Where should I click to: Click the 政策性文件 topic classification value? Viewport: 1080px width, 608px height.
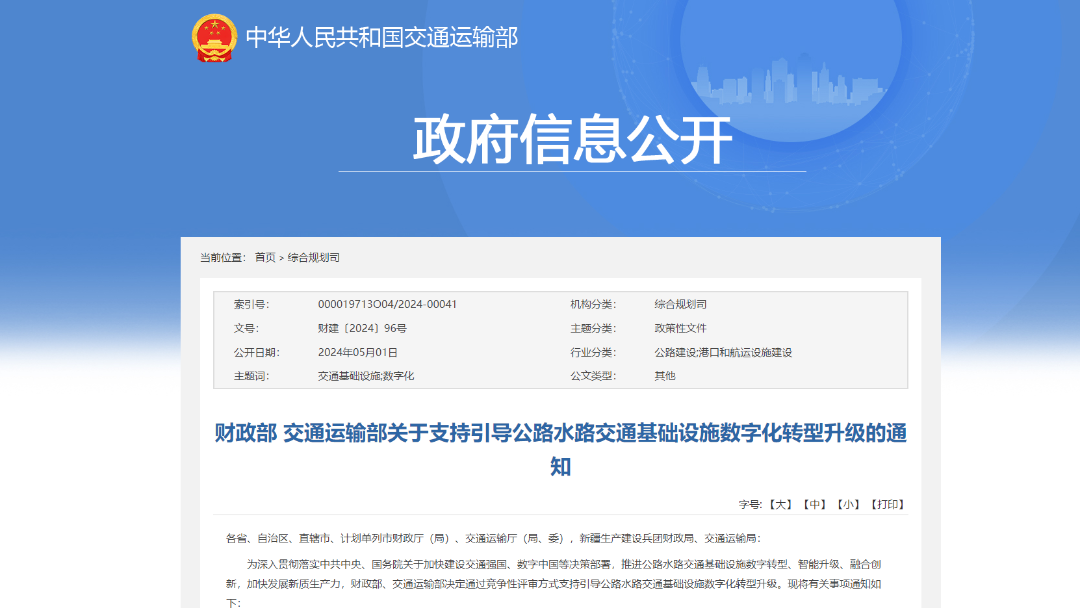point(680,328)
